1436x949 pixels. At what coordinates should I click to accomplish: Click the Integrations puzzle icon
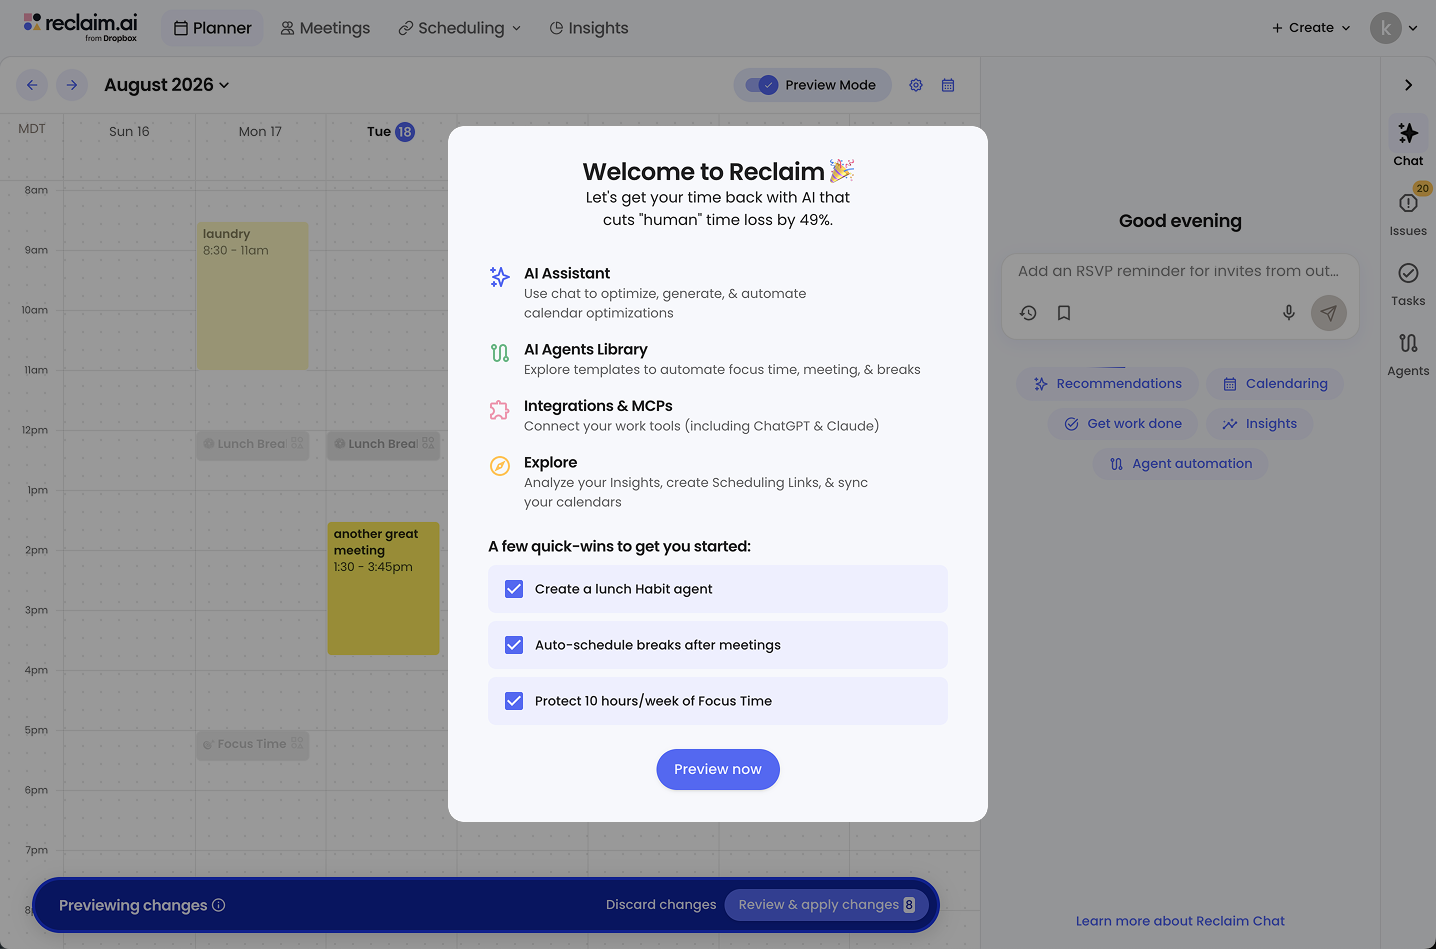coord(500,409)
